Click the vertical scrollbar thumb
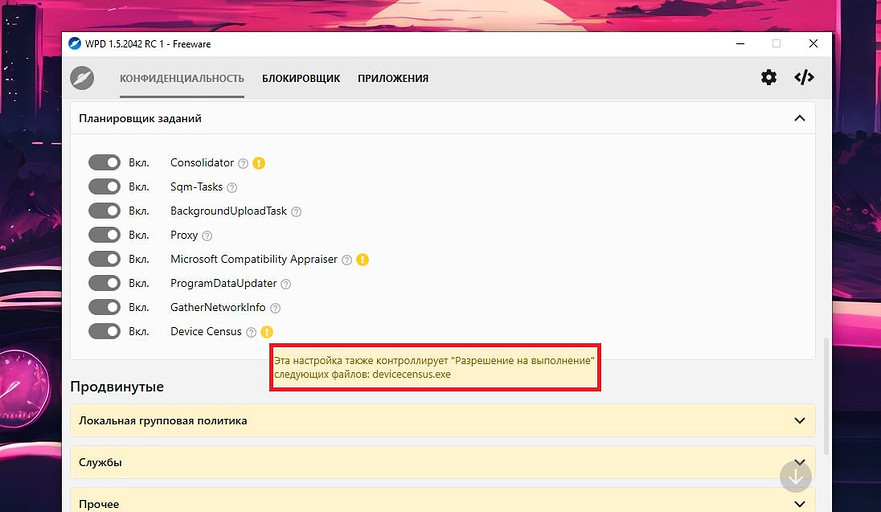The height and width of the screenshot is (512, 881). (825, 395)
